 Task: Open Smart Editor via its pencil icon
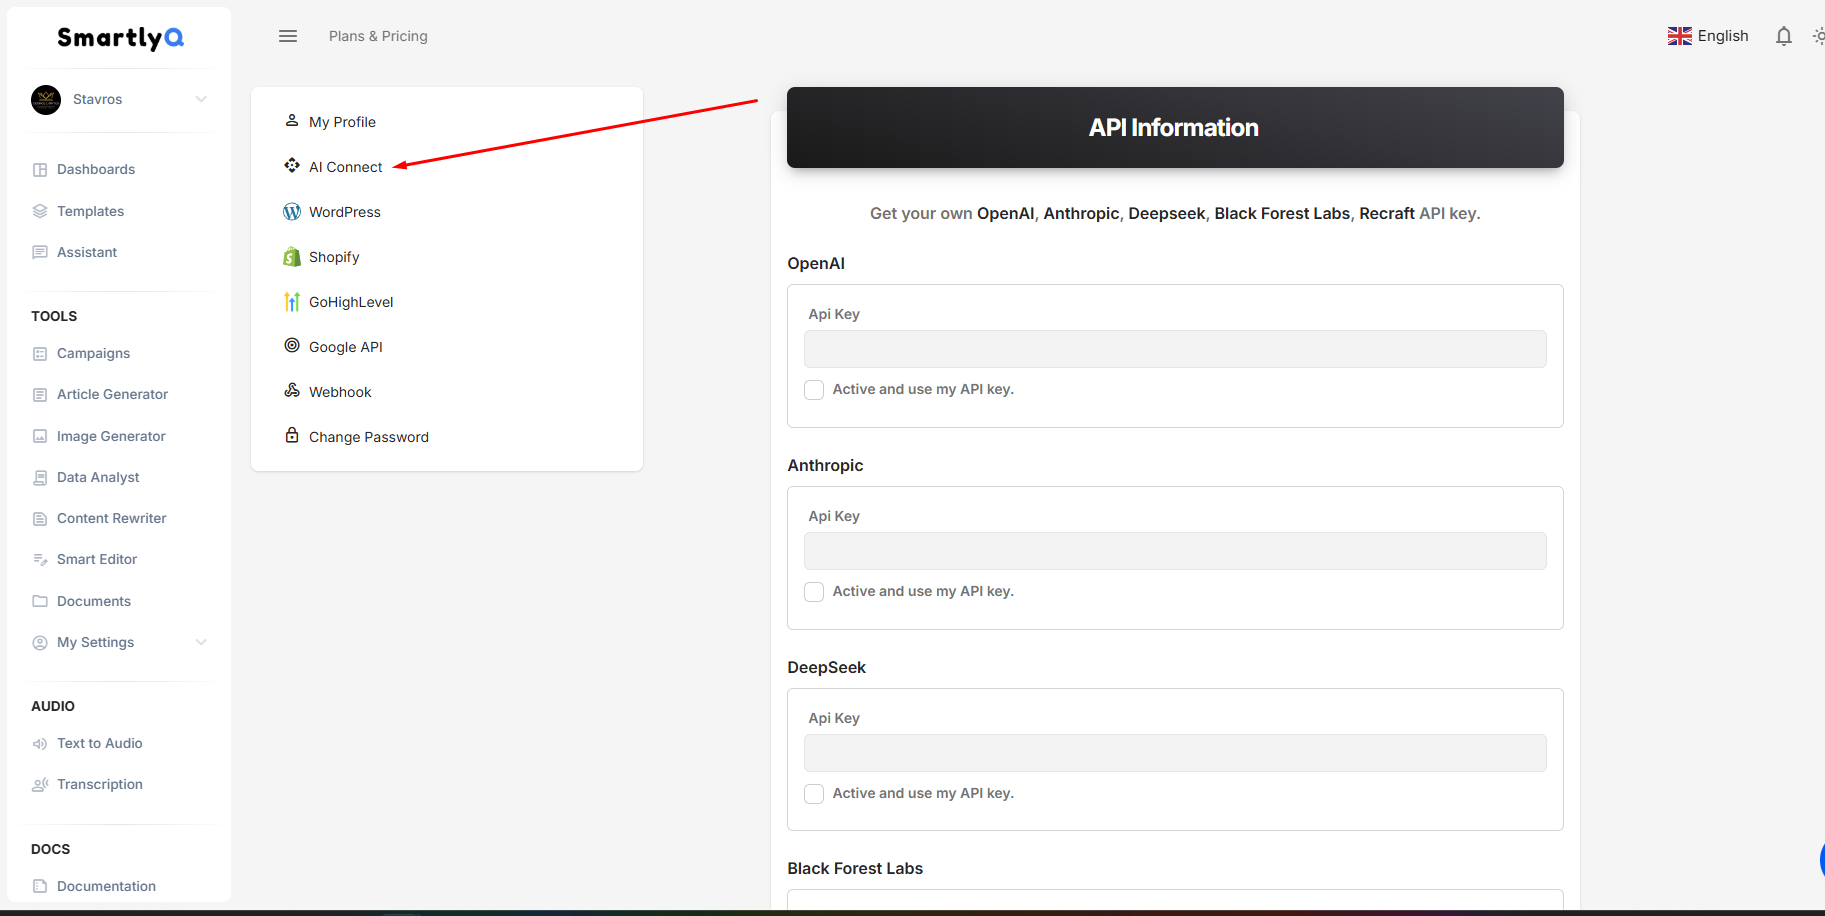[40, 560]
